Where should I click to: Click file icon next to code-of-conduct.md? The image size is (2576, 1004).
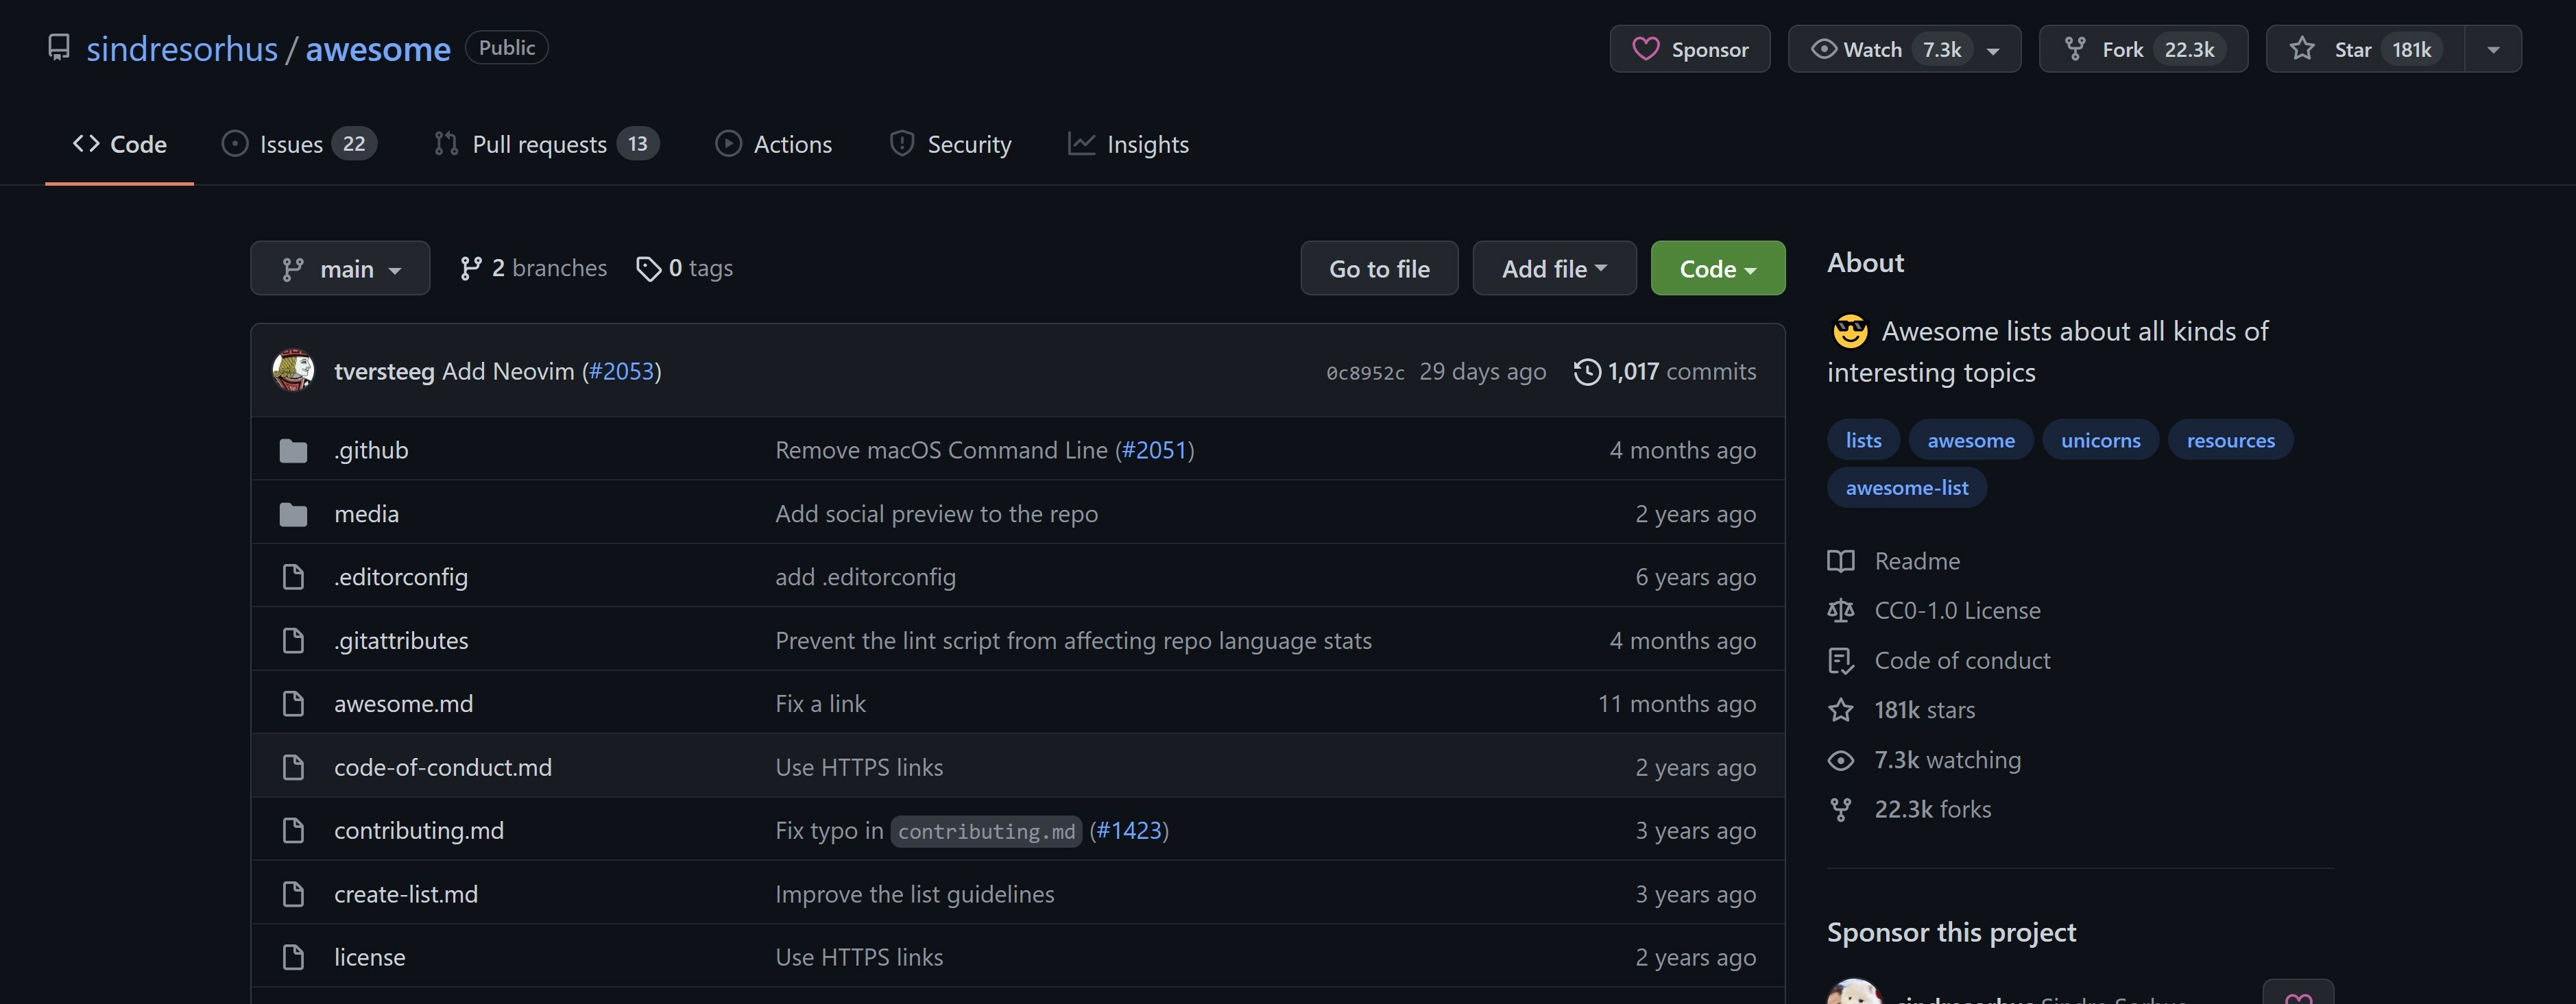click(x=293, y=767)
